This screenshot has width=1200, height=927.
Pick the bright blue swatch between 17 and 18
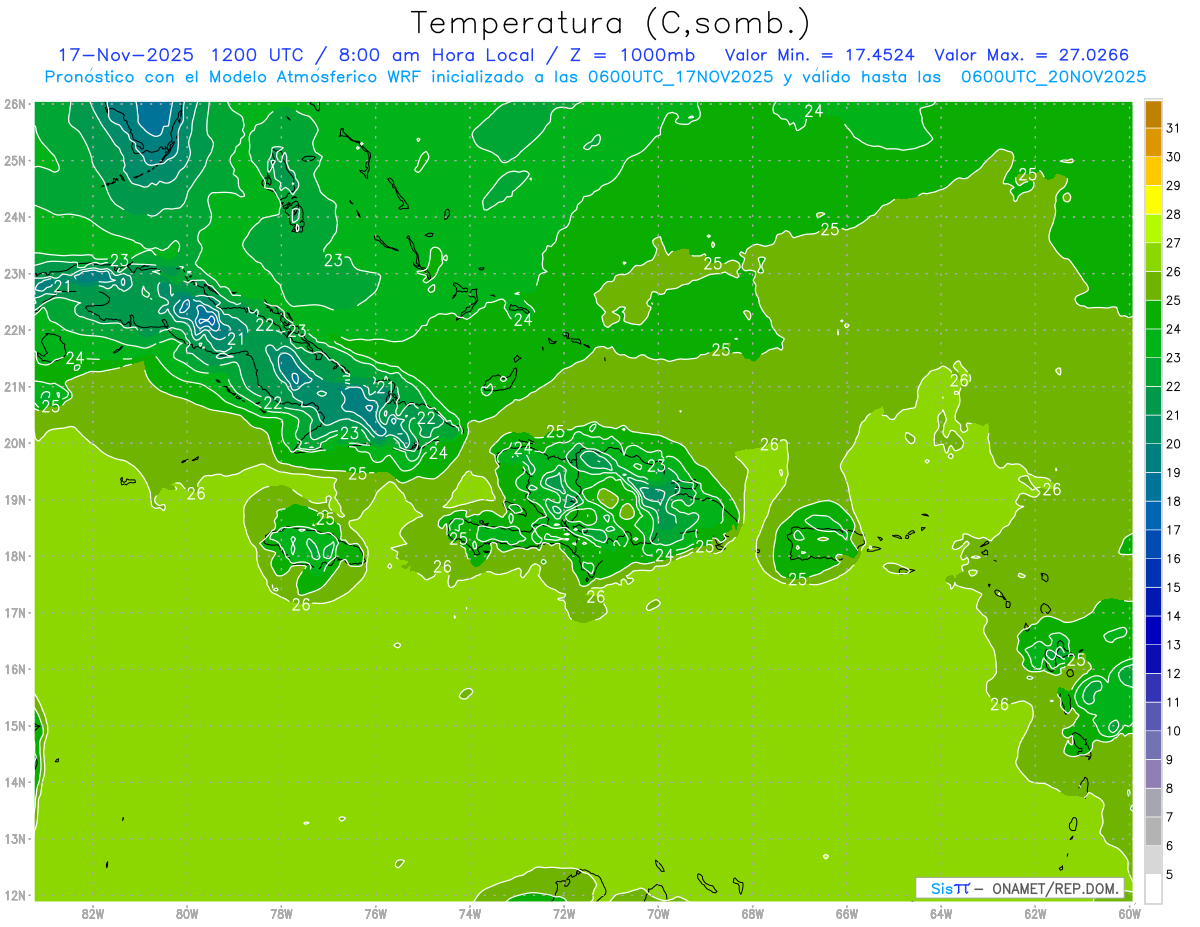coord(1153,515)
